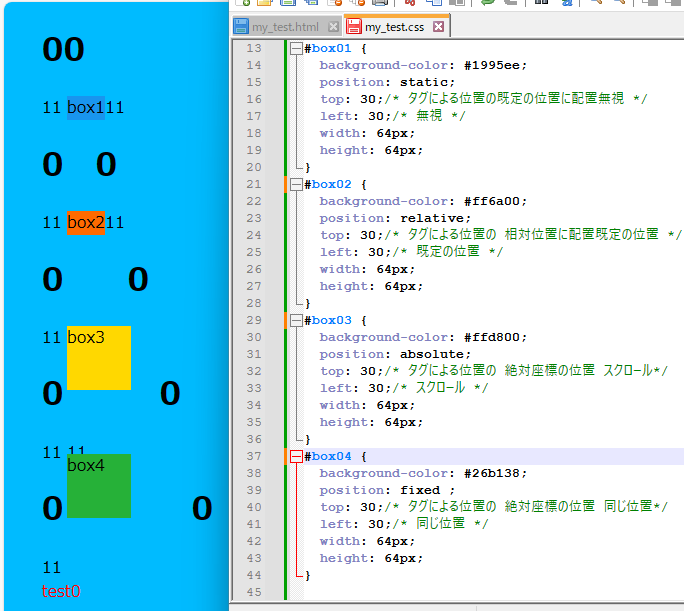Switch to the my_test.html tab
This screenshot has width=684, height=611.
[286, 27]
